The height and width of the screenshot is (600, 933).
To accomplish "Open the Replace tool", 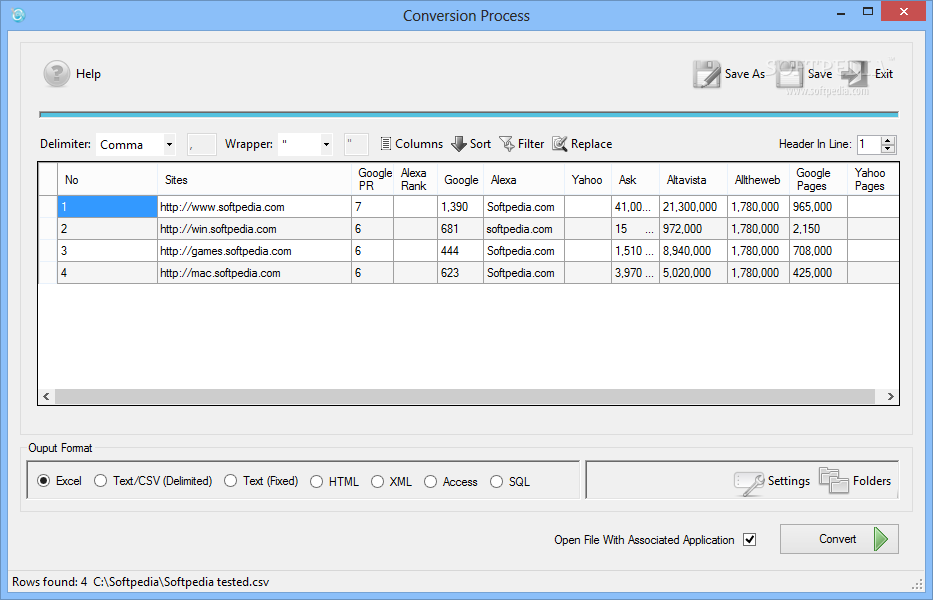I will (582, 144).
